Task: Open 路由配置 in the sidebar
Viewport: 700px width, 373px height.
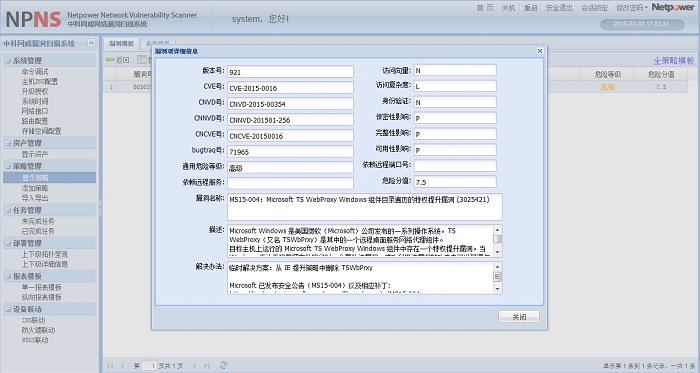Action: (x=35, y=121)
